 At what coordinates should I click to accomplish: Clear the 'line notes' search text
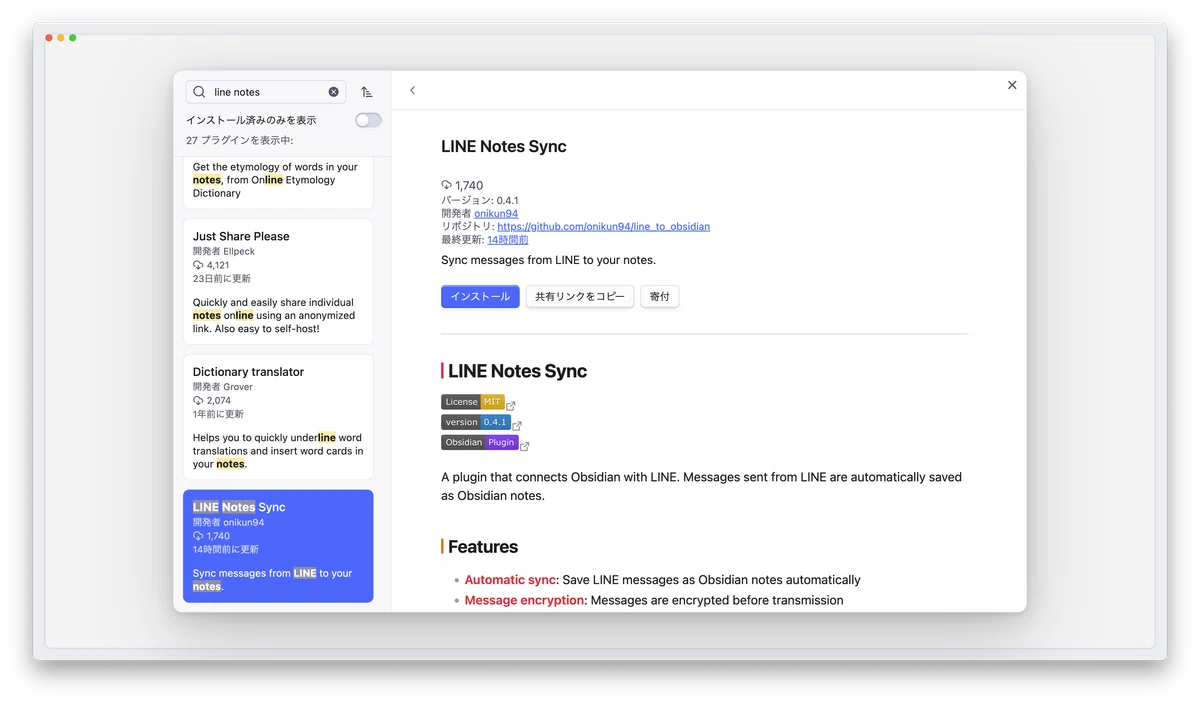pyautogui.click(x=334, y=92)
